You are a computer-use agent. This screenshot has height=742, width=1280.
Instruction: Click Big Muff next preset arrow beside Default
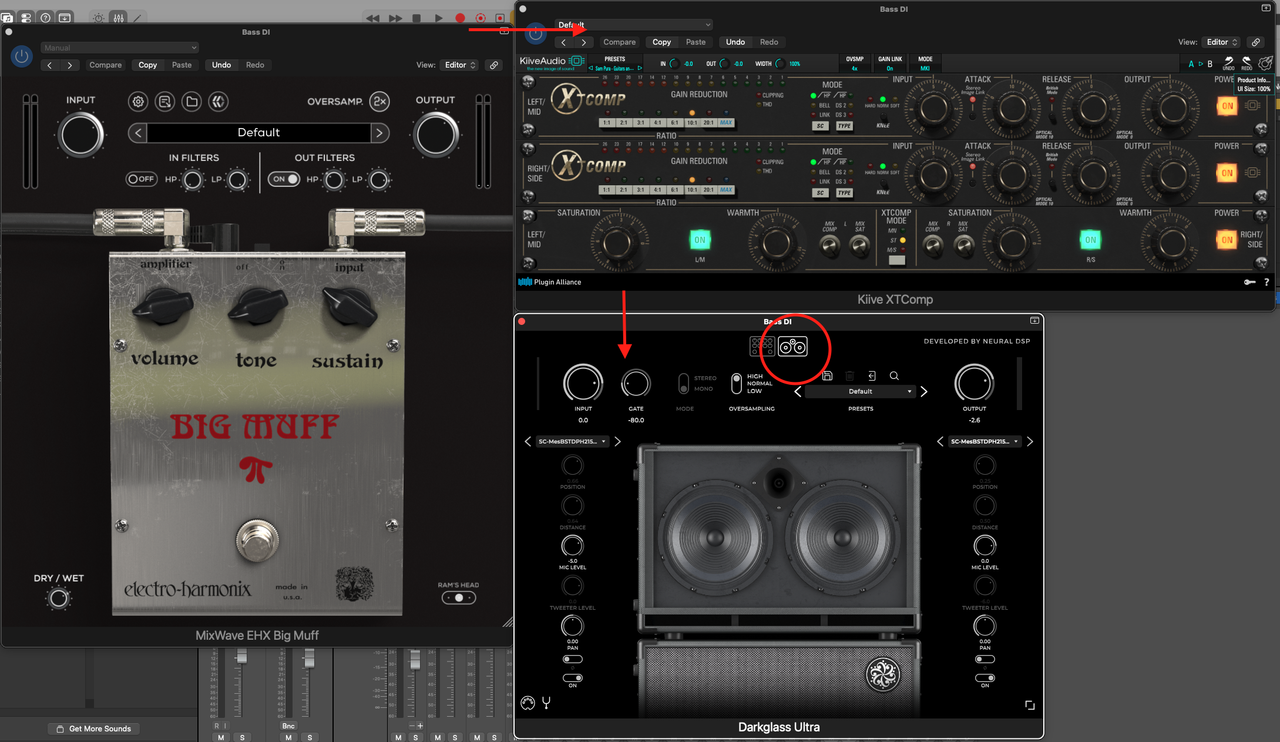(x=379, y=133)
